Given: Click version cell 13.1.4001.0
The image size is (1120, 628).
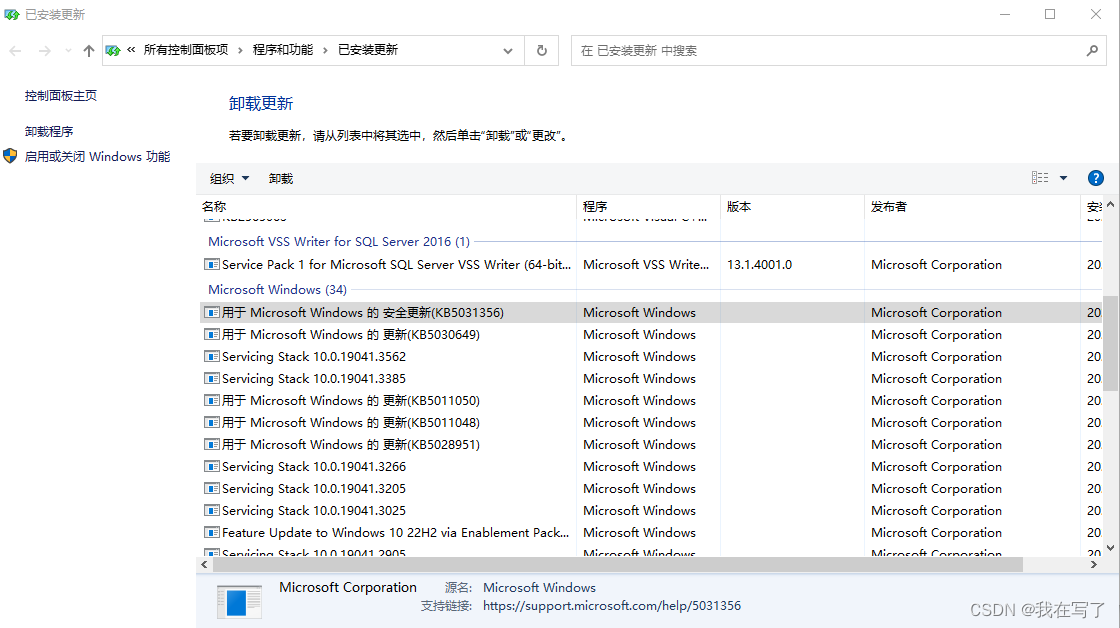Looking at the screenshot, I should 759,264.
